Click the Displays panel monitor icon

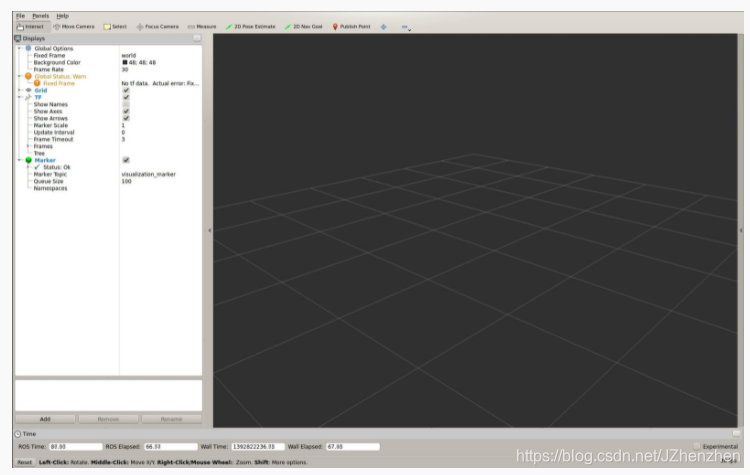[x=18, y=38]
